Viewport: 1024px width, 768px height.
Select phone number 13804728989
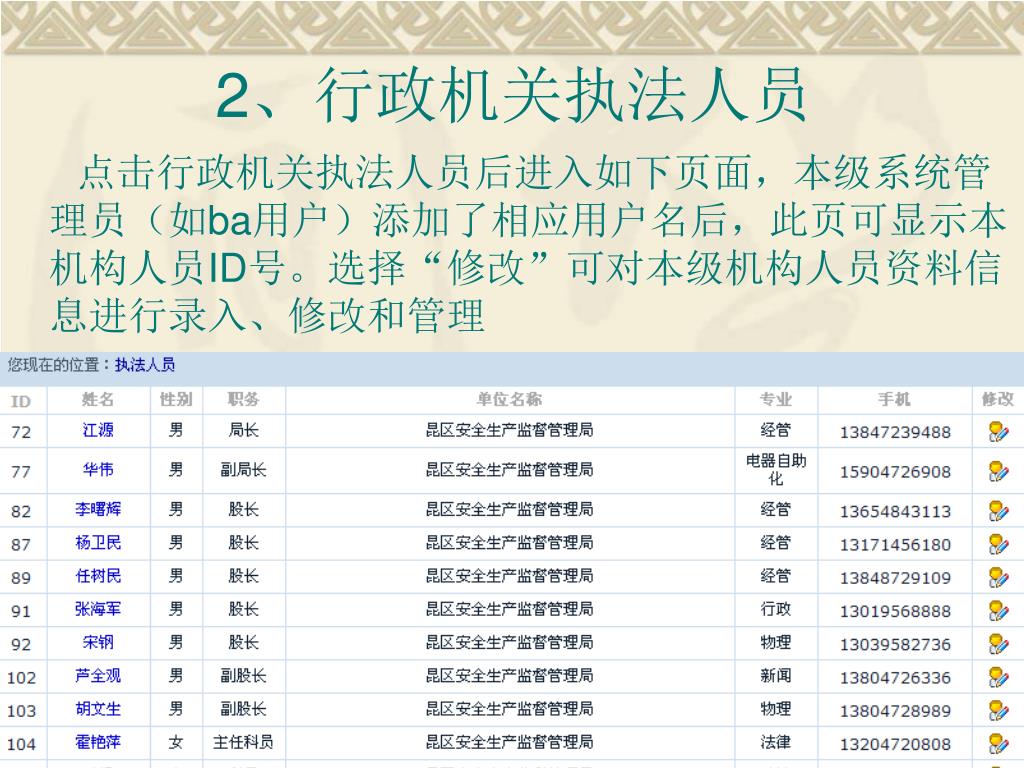pyautogui.click(x=895, y=712)
